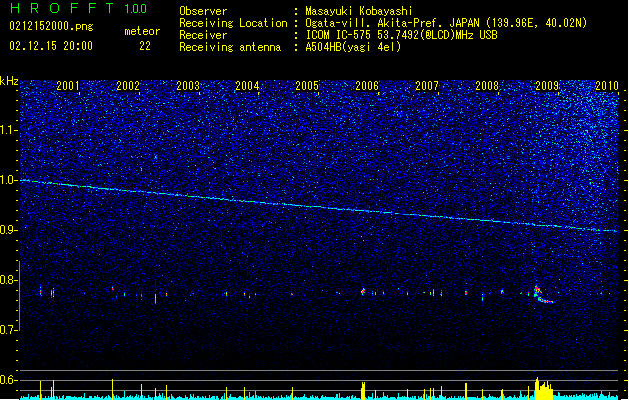Click the 2005 time marker
629x400 pixels.
[307, 85]
